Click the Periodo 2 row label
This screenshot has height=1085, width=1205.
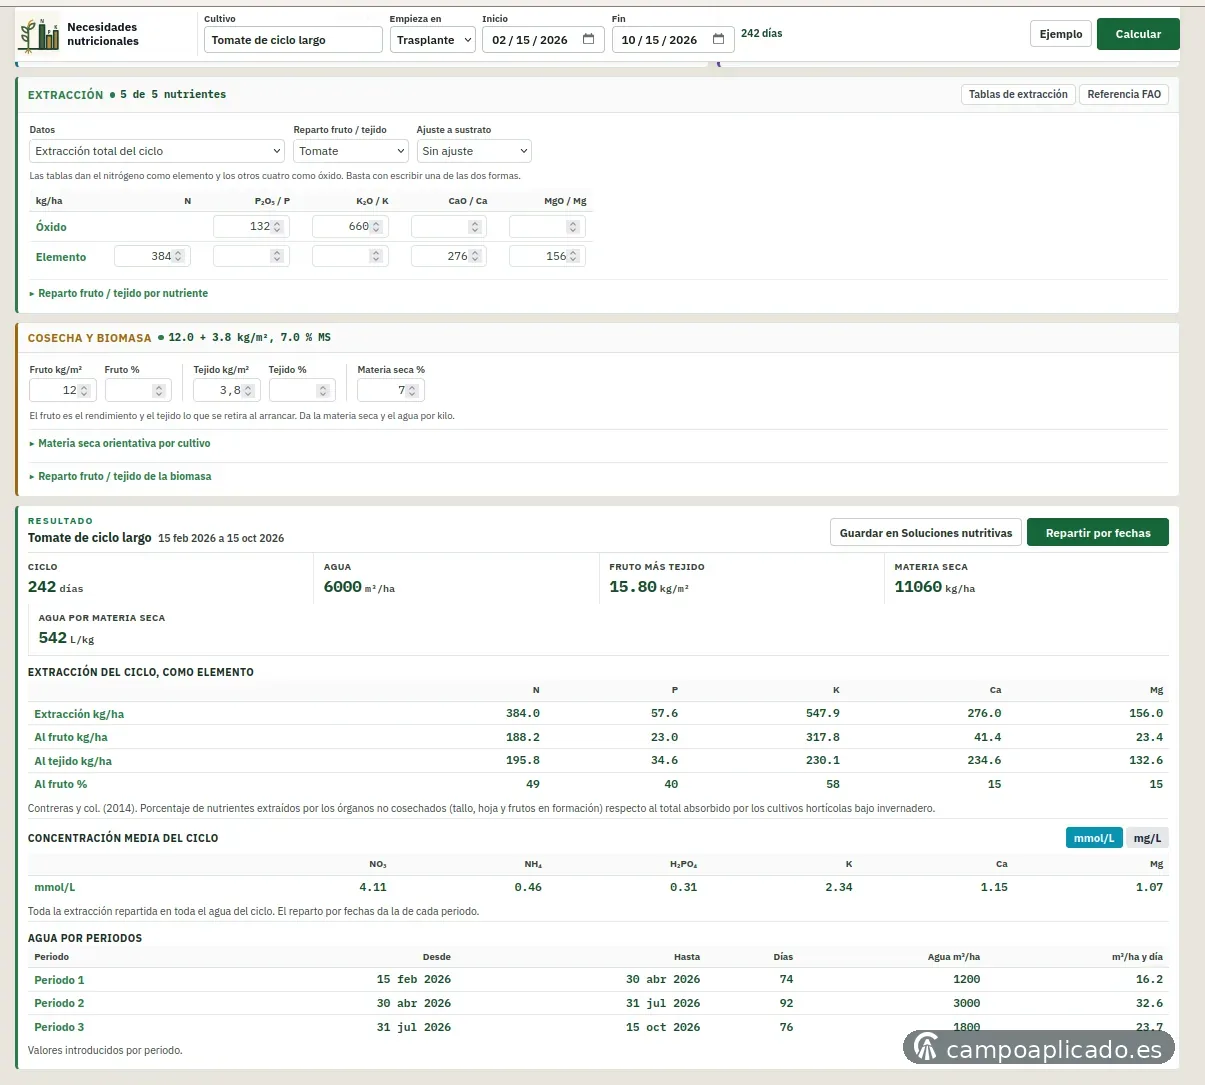pyautogui.click(x=59, y=1003)
